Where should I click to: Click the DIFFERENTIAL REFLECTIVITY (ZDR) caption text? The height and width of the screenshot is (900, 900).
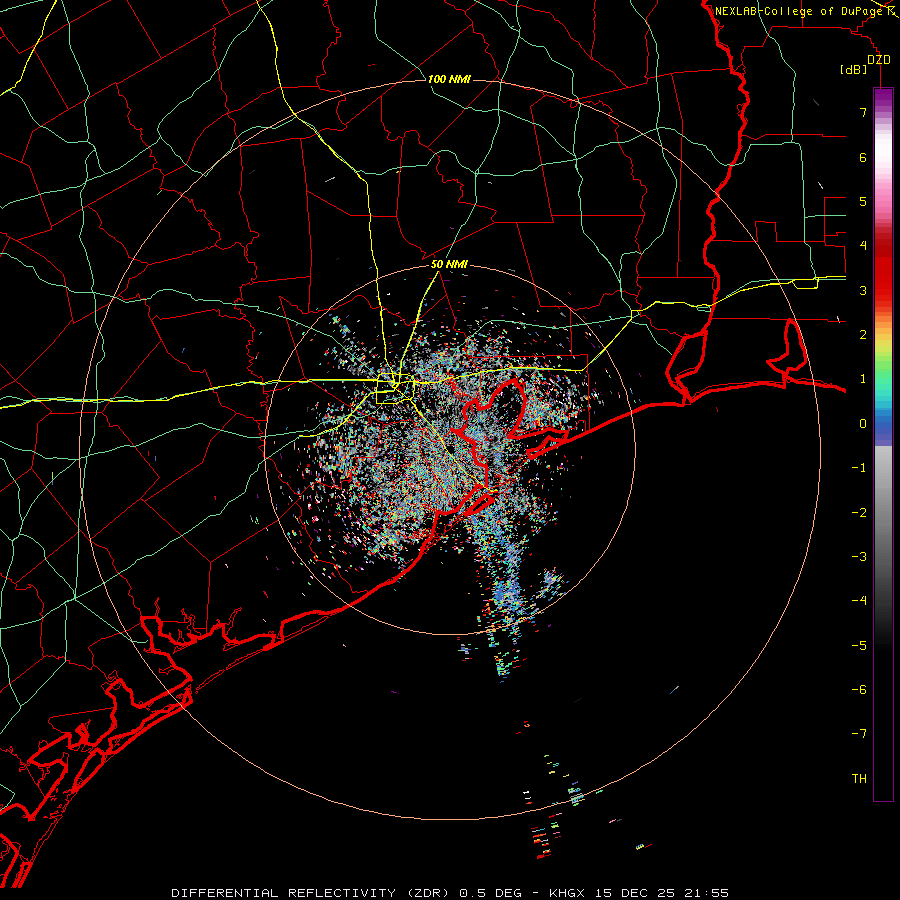tap(312, 893)
